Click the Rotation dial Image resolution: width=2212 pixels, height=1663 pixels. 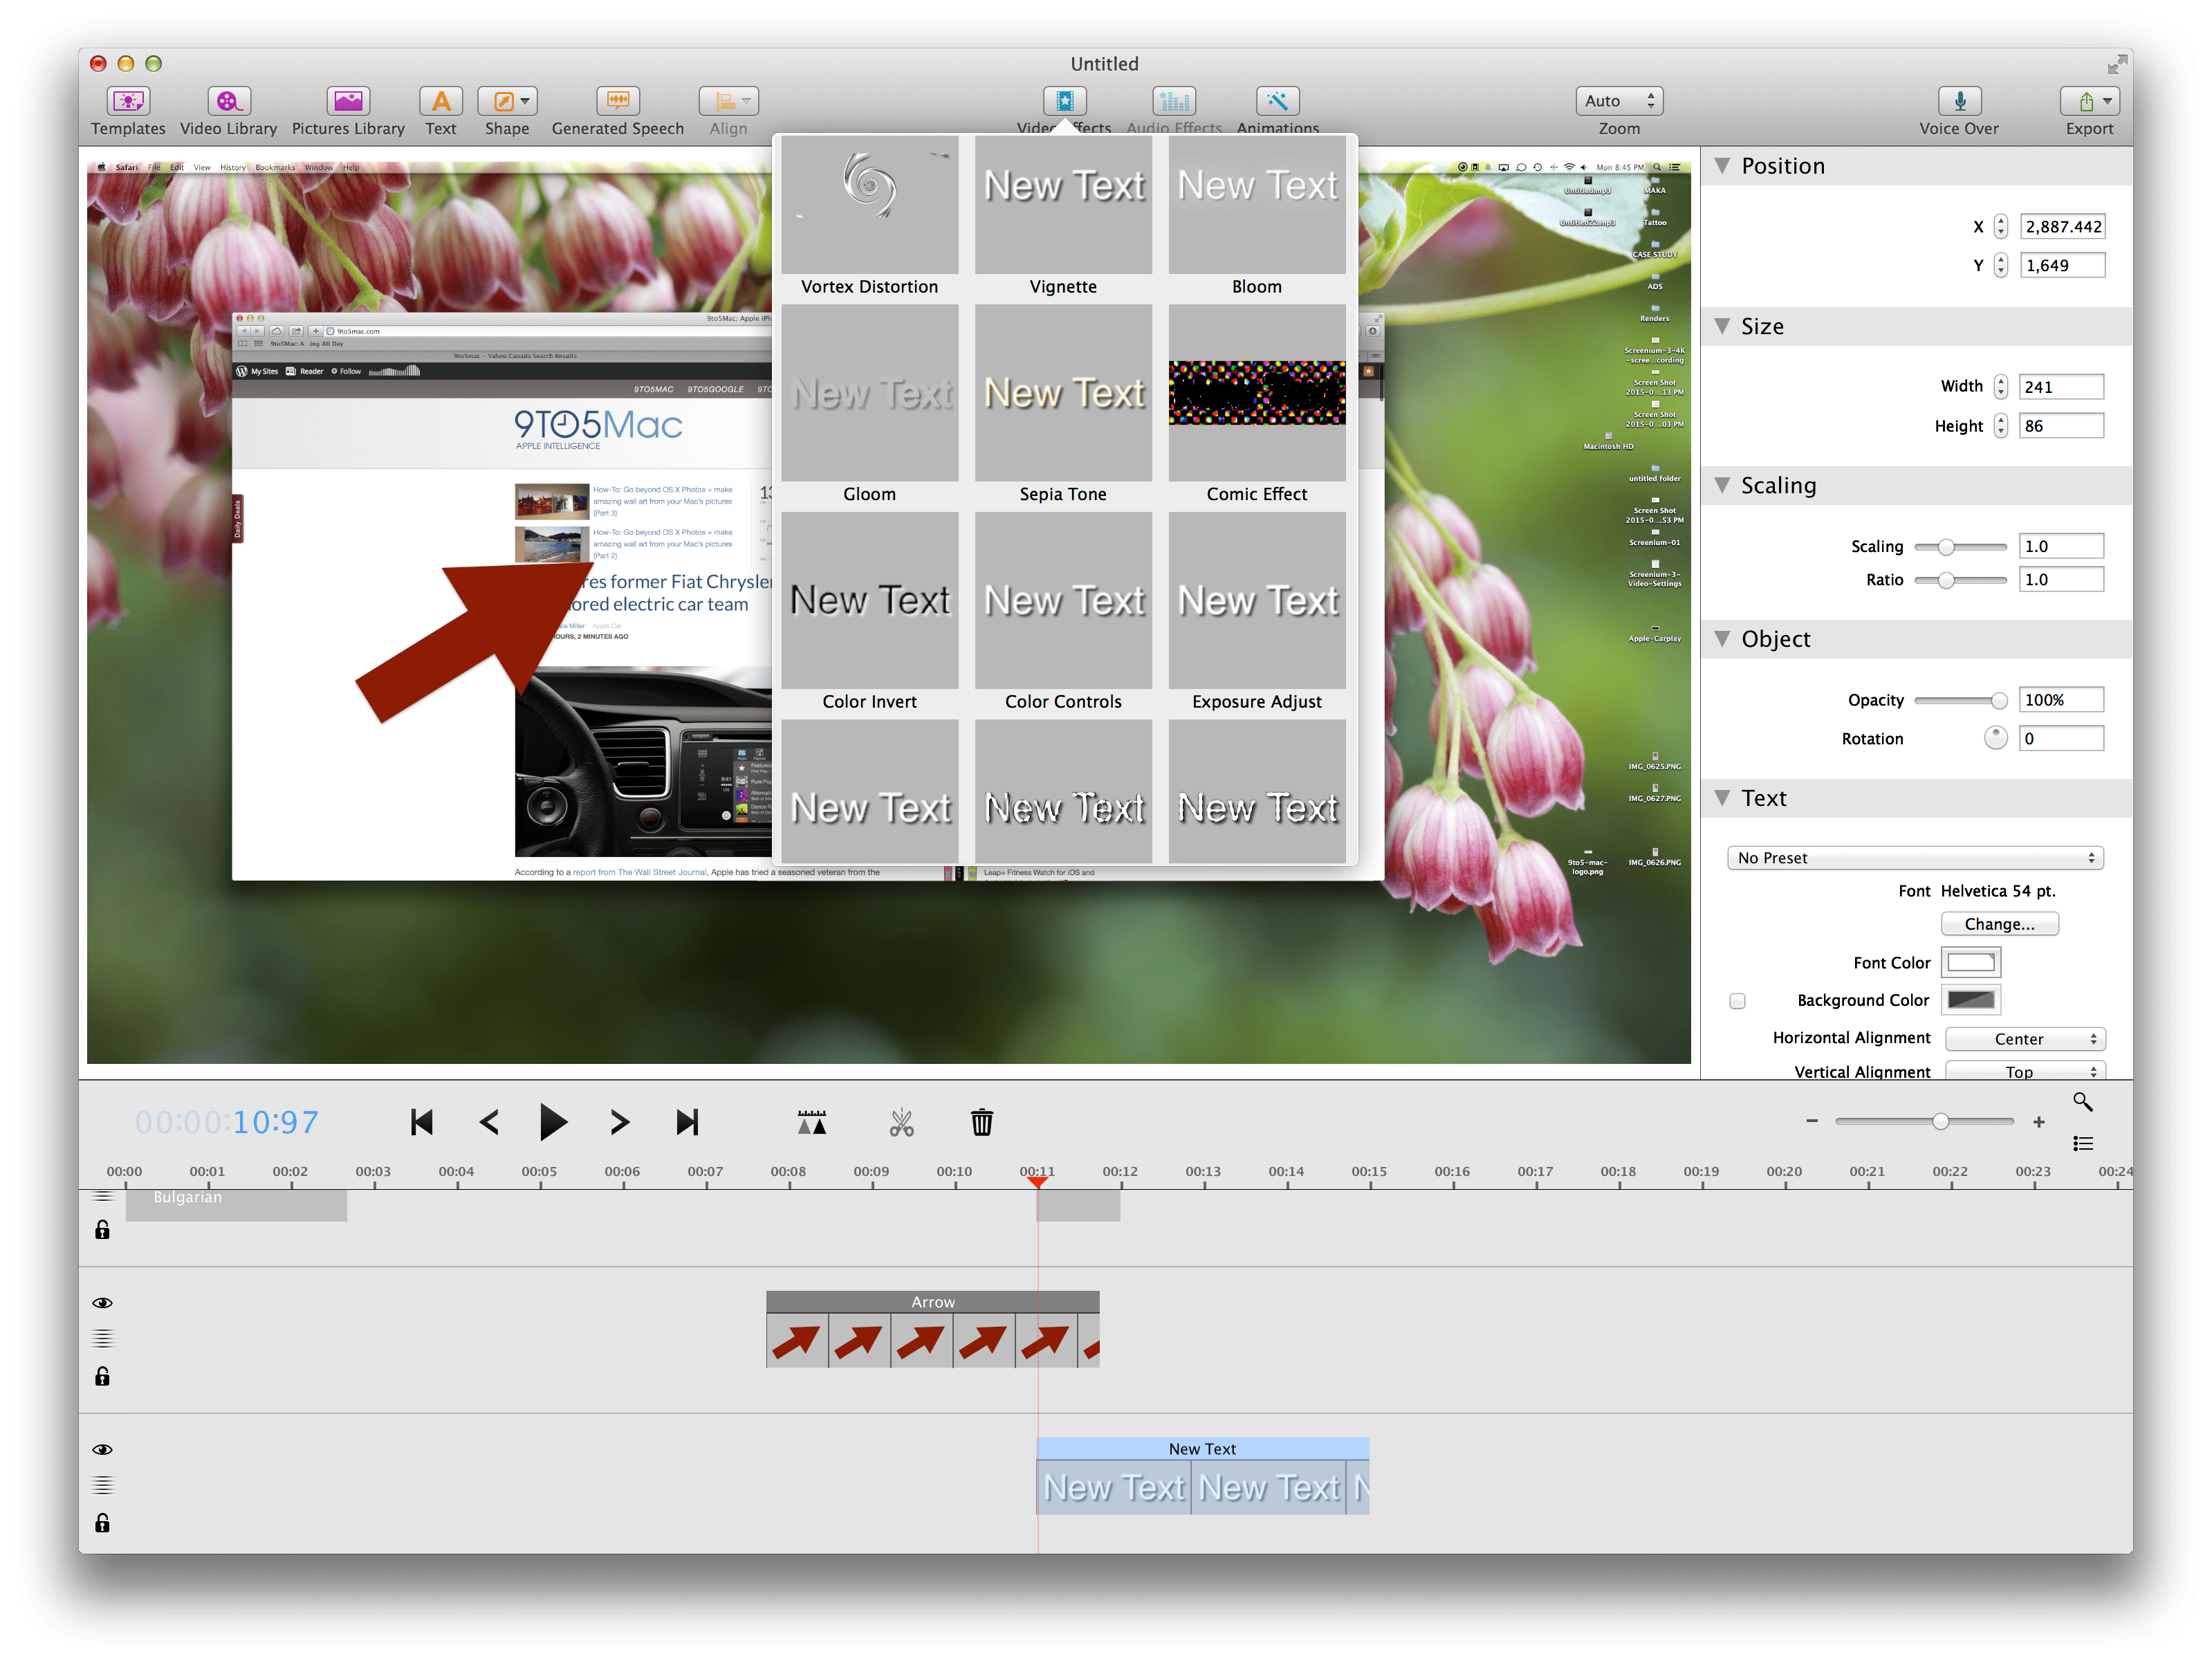pyautogui.click(x=1995, y=738)
